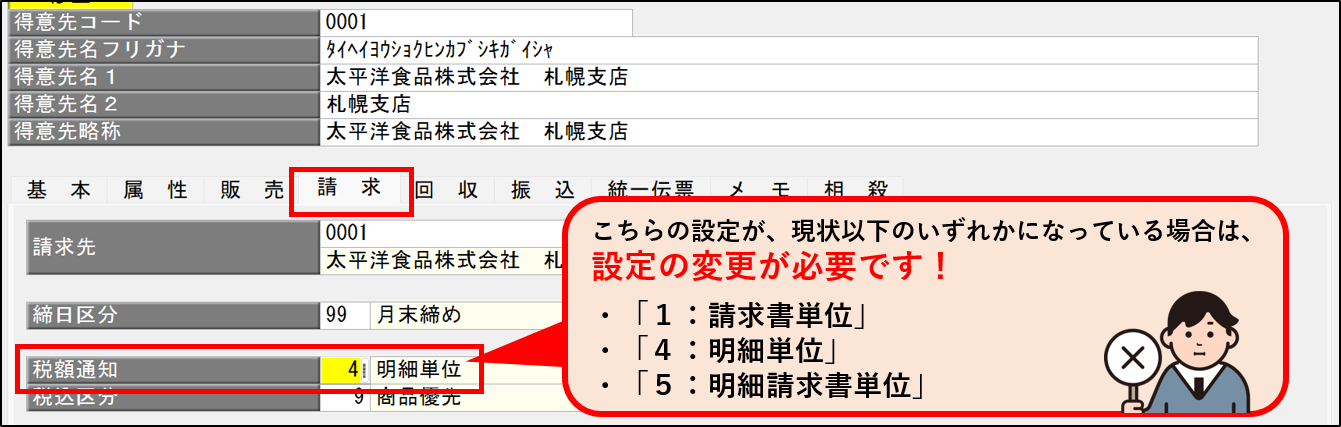Click the 締日区分 label
1341x427 pixels.
pos(173,315)
